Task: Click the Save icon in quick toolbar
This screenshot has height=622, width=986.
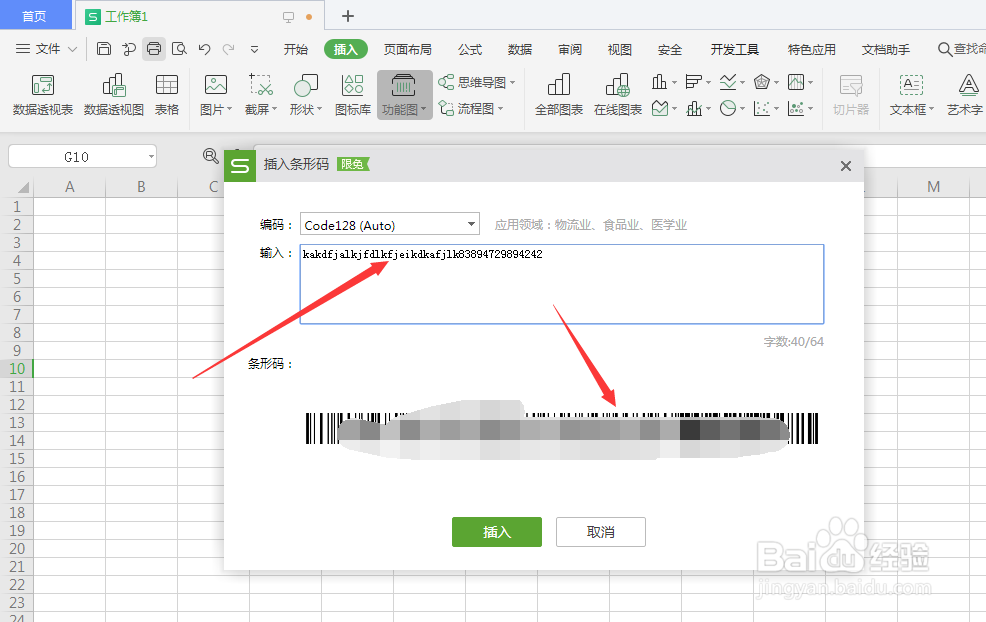Action: [x=104, y=49]
